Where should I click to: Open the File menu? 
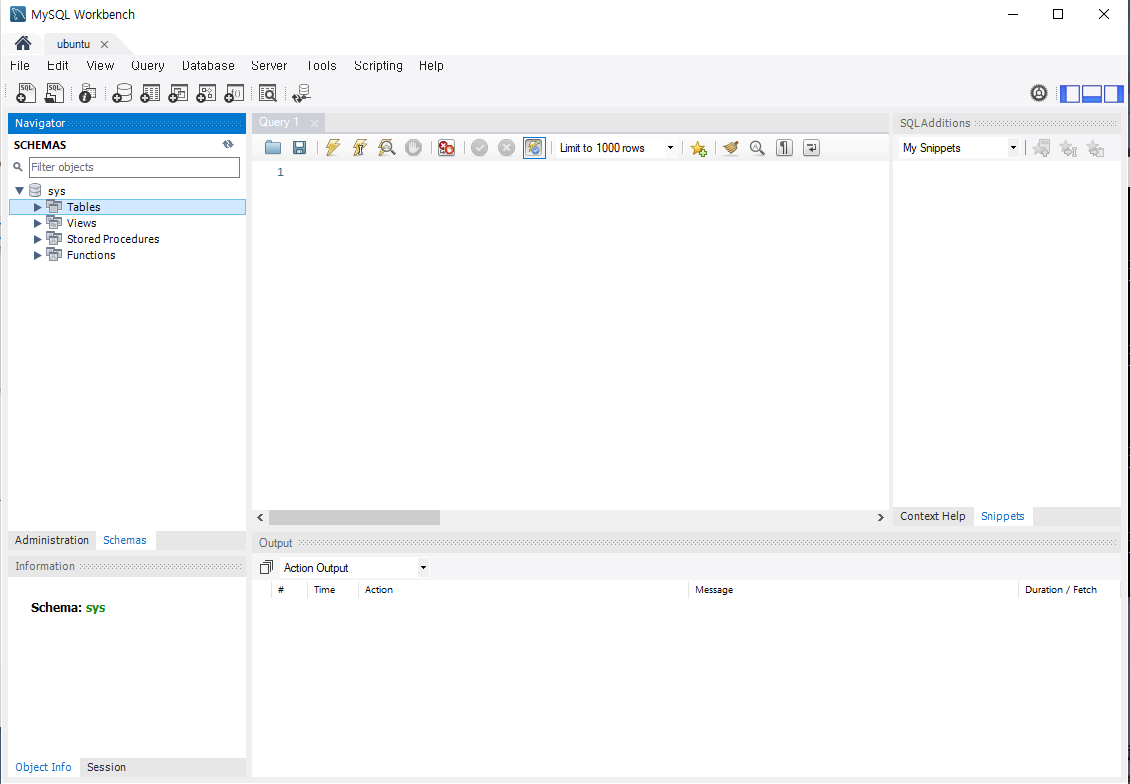20,66
